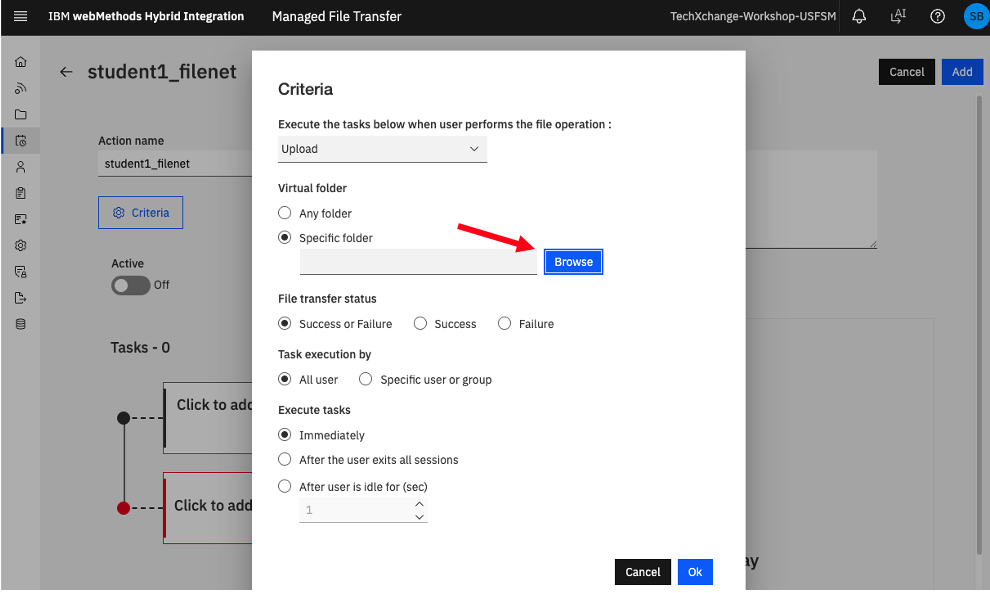Increase idle seconds with up arrow
The image size is (990, 593).
coord(419,504)
